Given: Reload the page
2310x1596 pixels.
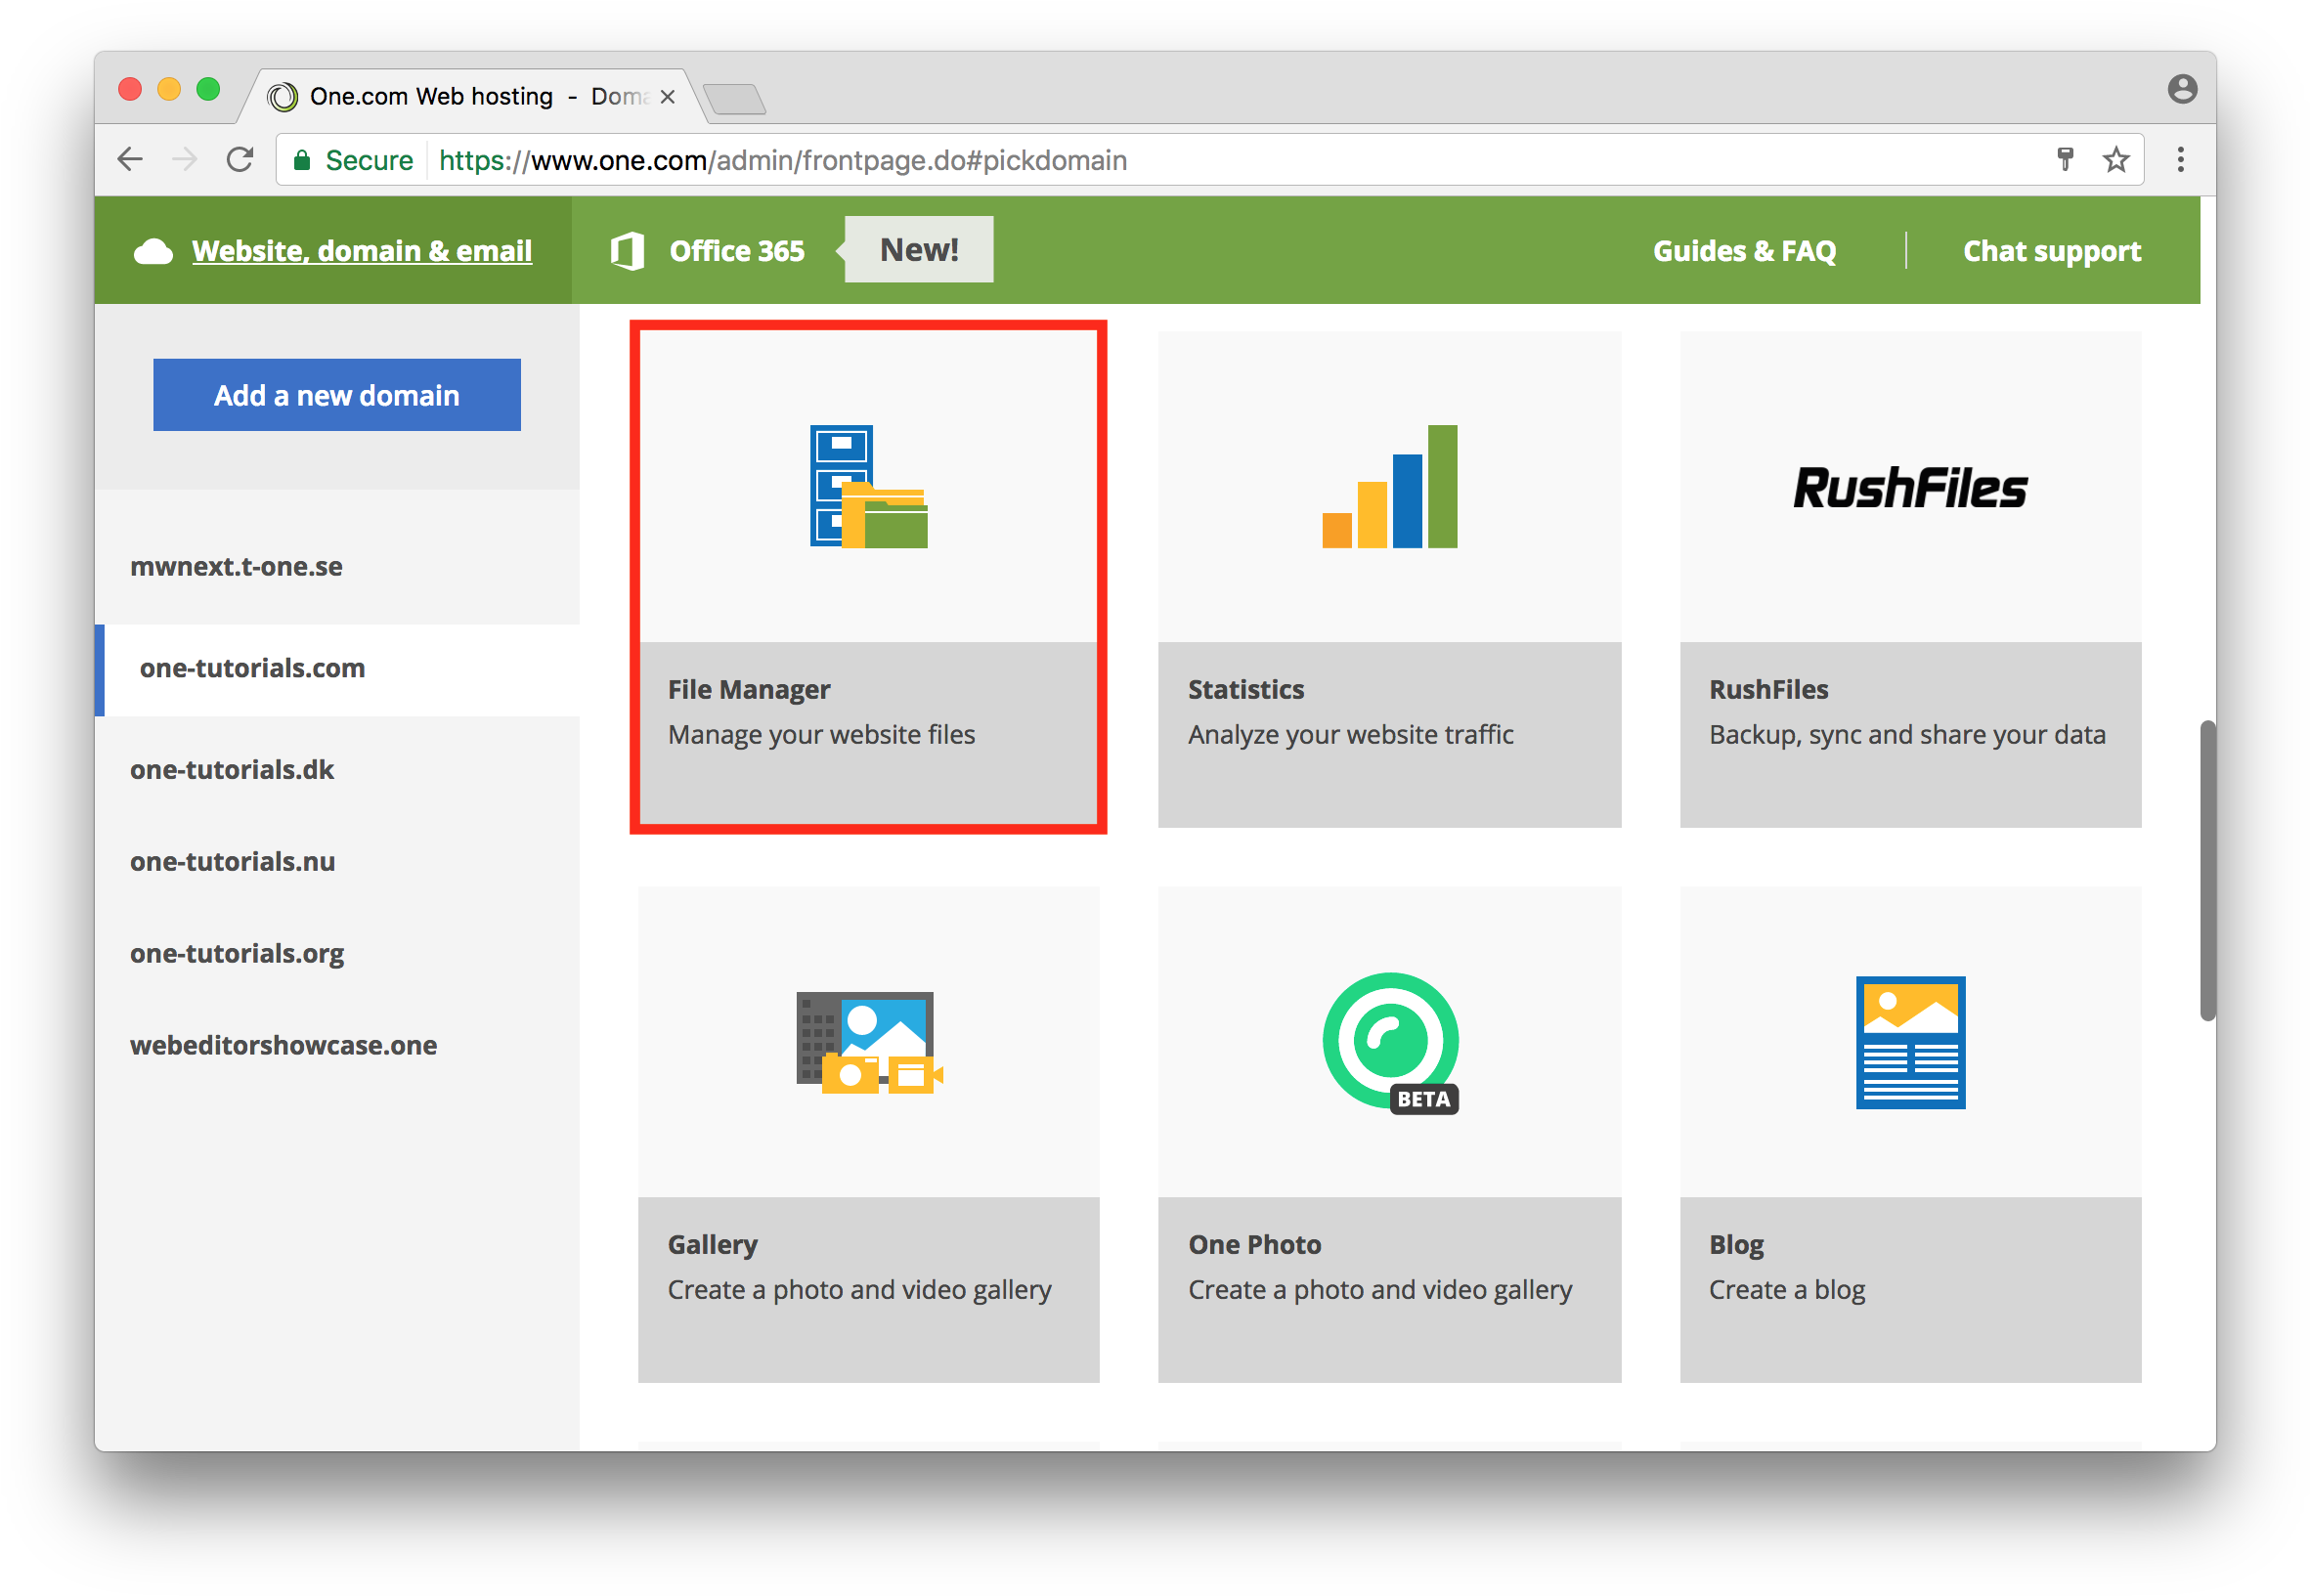Looking at the screenshot, I should click(x=240, y=159).
